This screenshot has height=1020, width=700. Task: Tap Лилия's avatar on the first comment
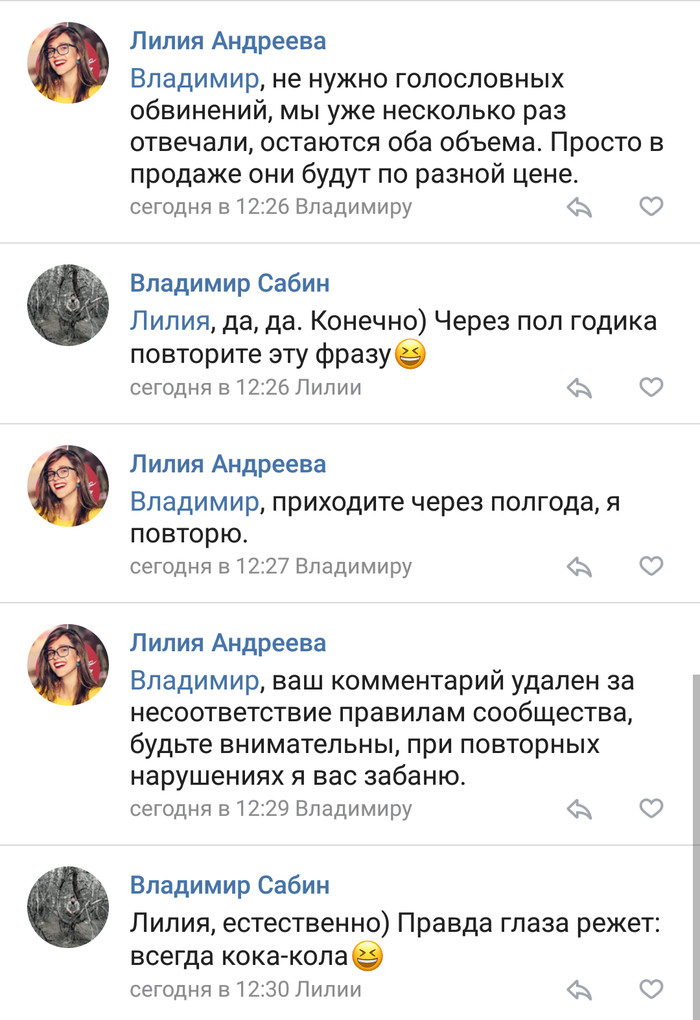point(68,63)
